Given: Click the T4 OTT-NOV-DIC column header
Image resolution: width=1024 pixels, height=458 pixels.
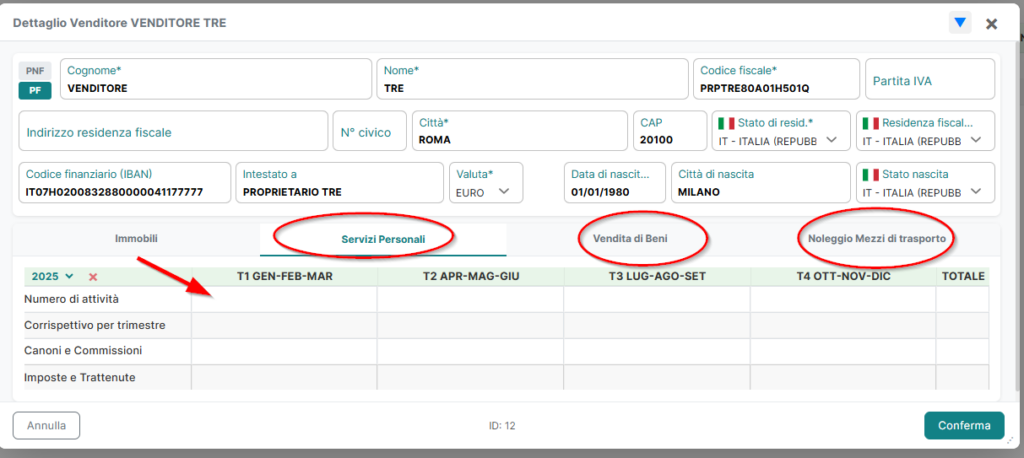Looking at the screenshot, I should (x=843, y=276).
